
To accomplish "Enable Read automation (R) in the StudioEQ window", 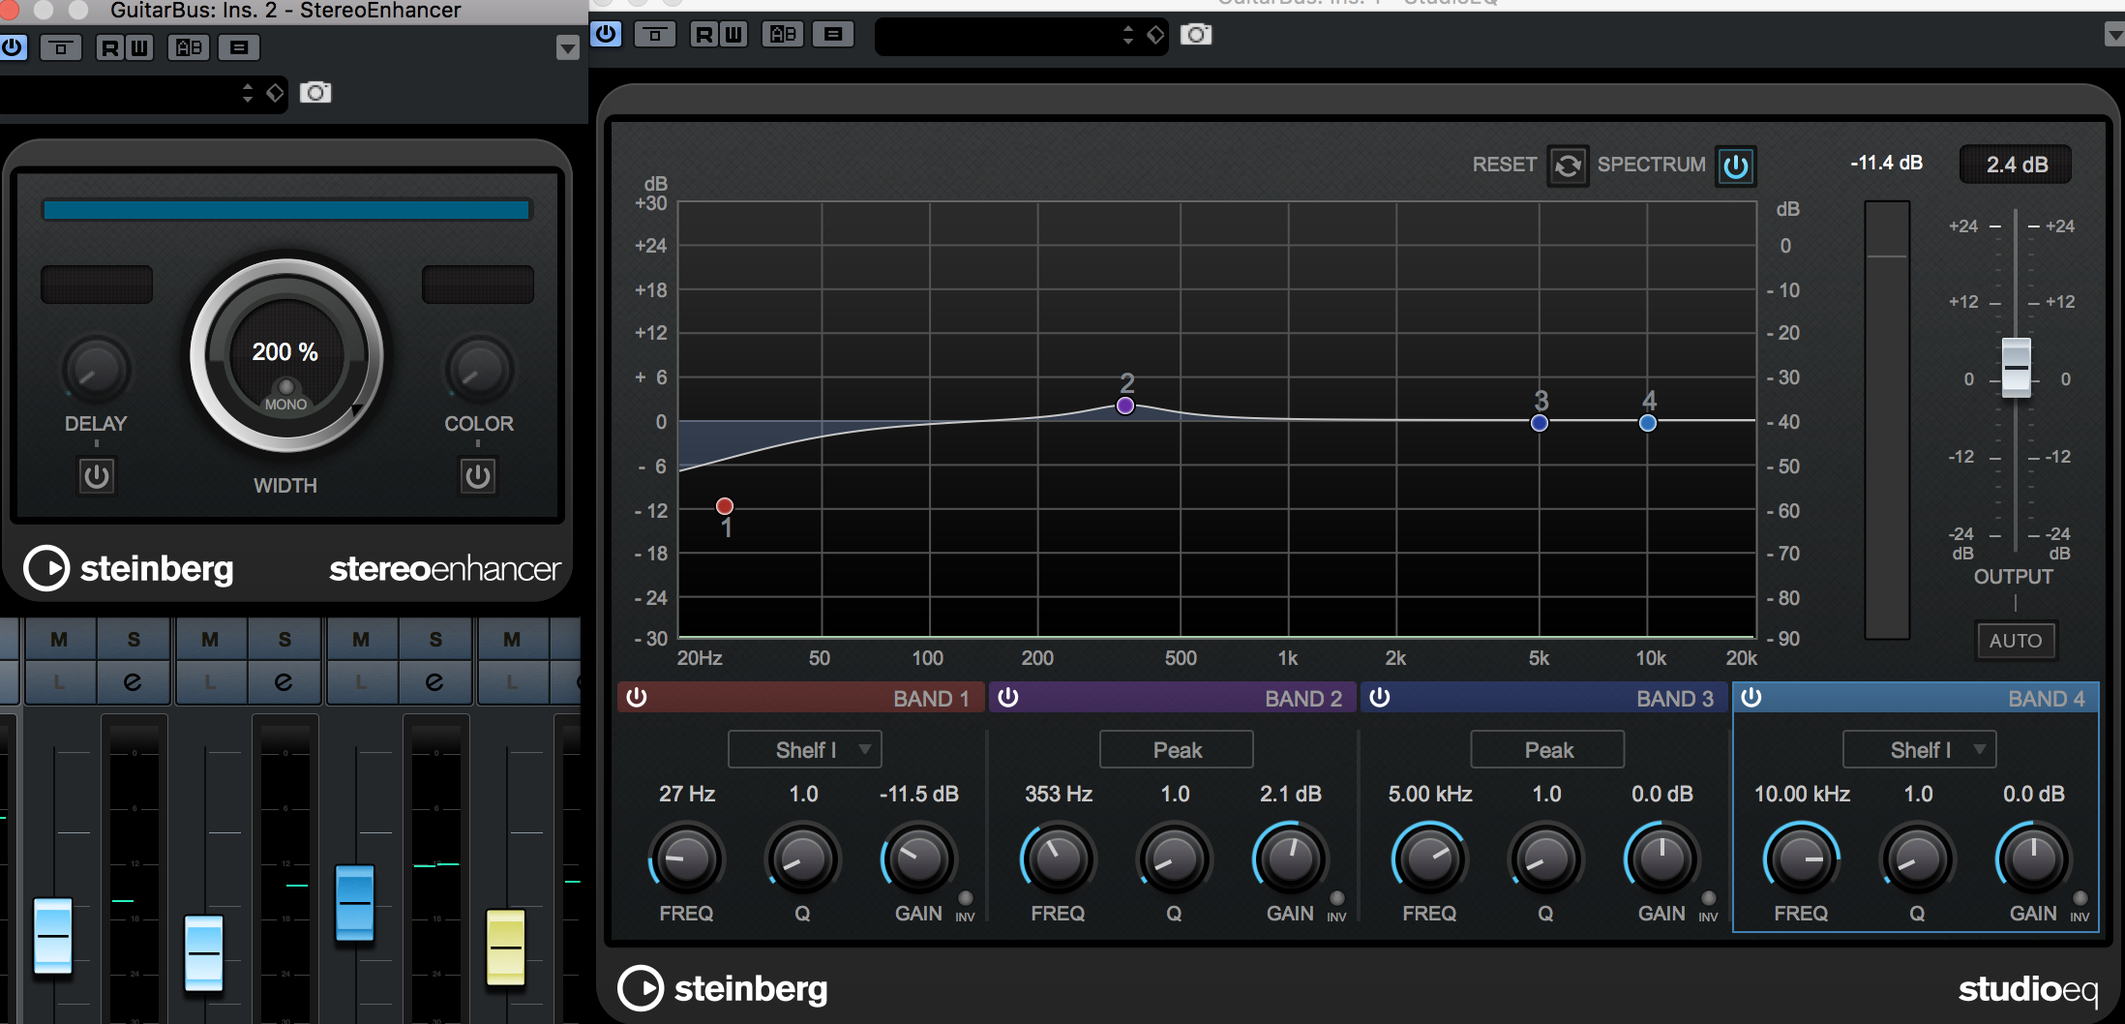I will (704, 34).
